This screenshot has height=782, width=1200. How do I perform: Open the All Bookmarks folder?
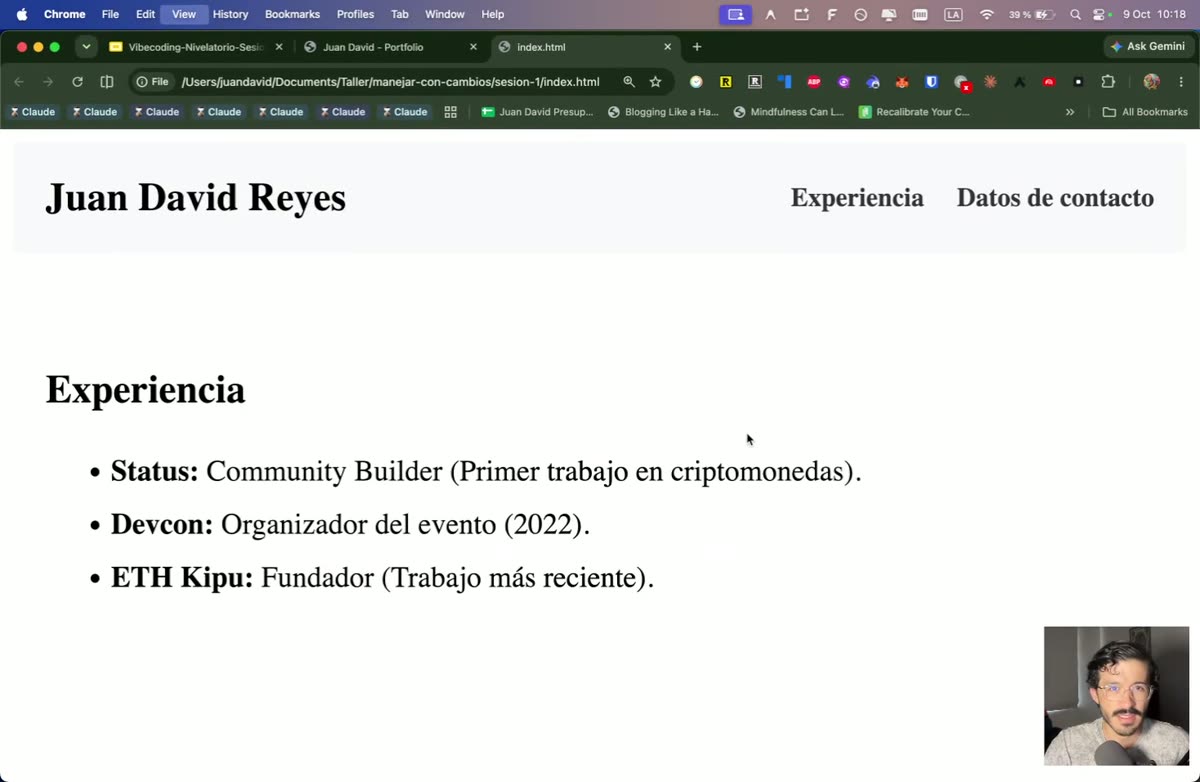click(1145, 112)
